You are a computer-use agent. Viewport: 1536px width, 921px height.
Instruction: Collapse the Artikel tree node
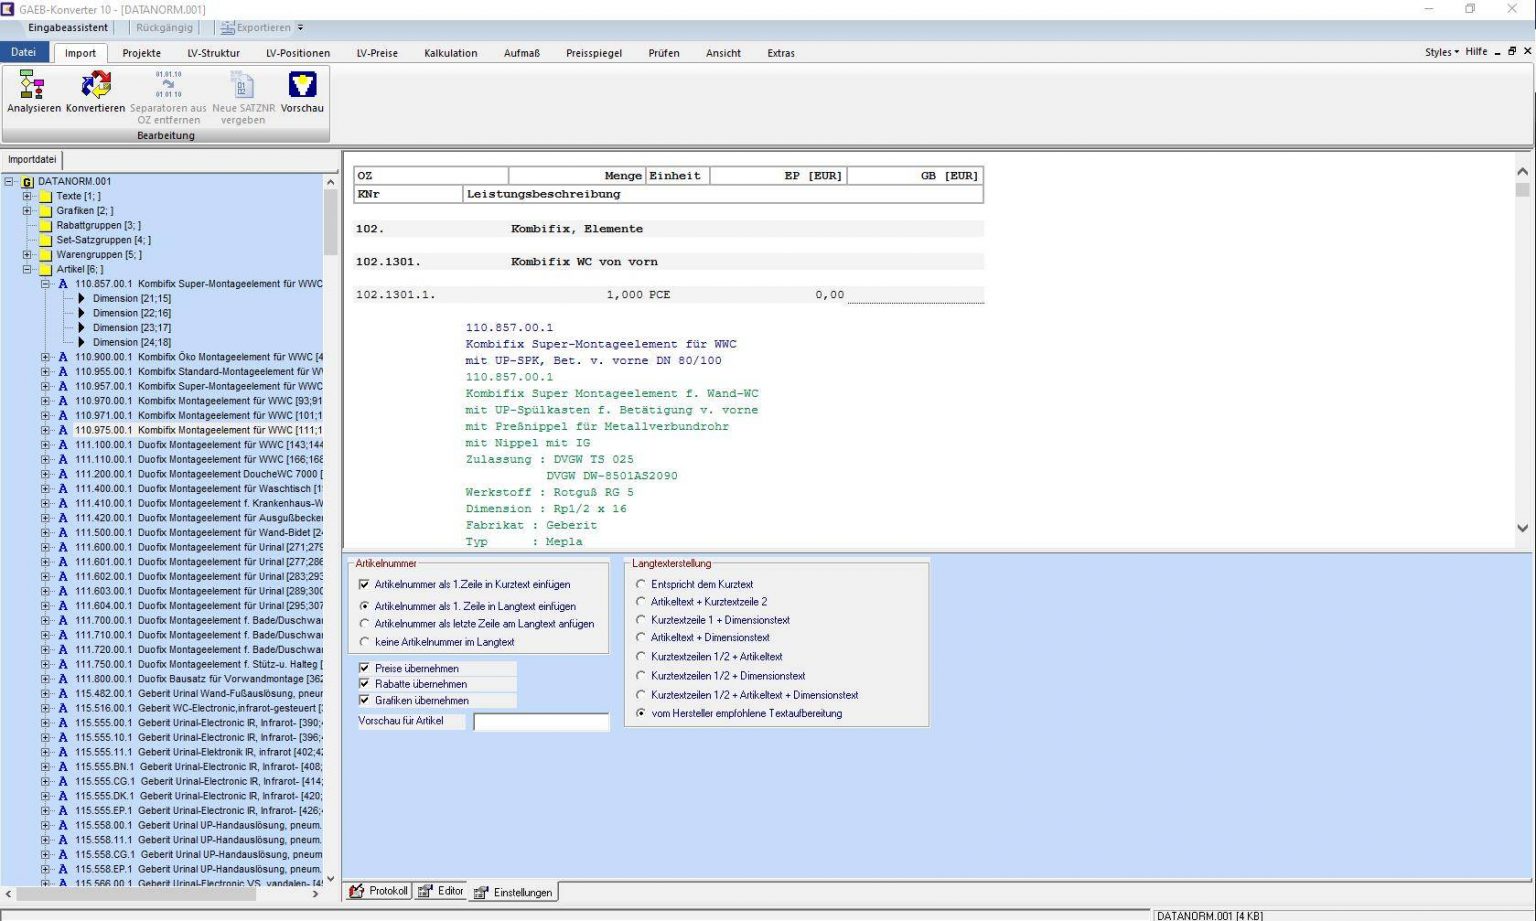(27, 270)
